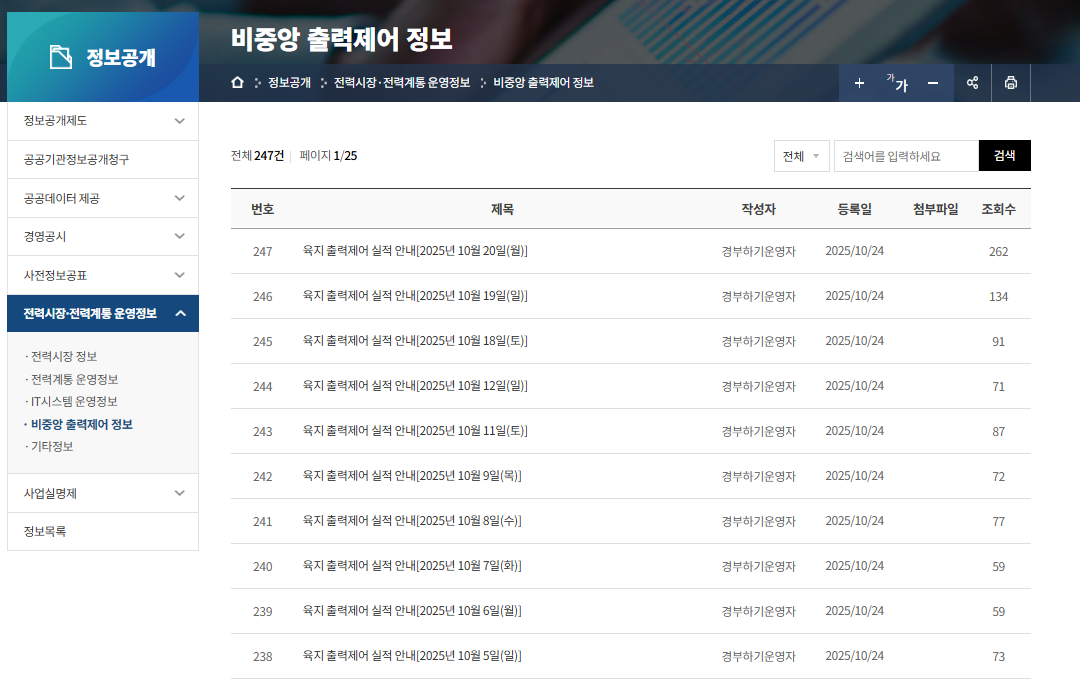
Task: Expand the 경영공시 sidebar menu
Action: [x=103, y=236]
